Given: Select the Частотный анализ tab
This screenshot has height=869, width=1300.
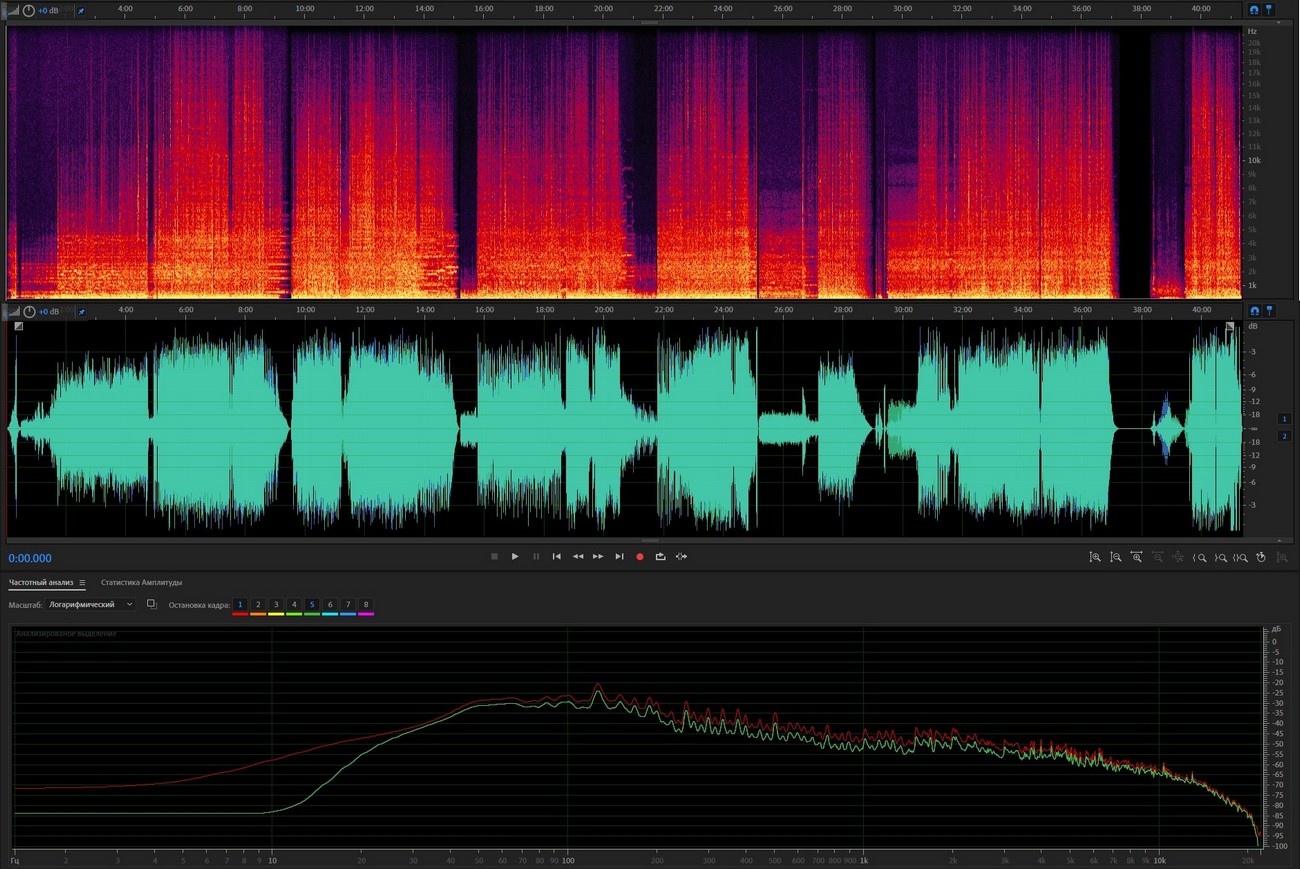Looking at the screenshot, I should (x=40, y=582).
